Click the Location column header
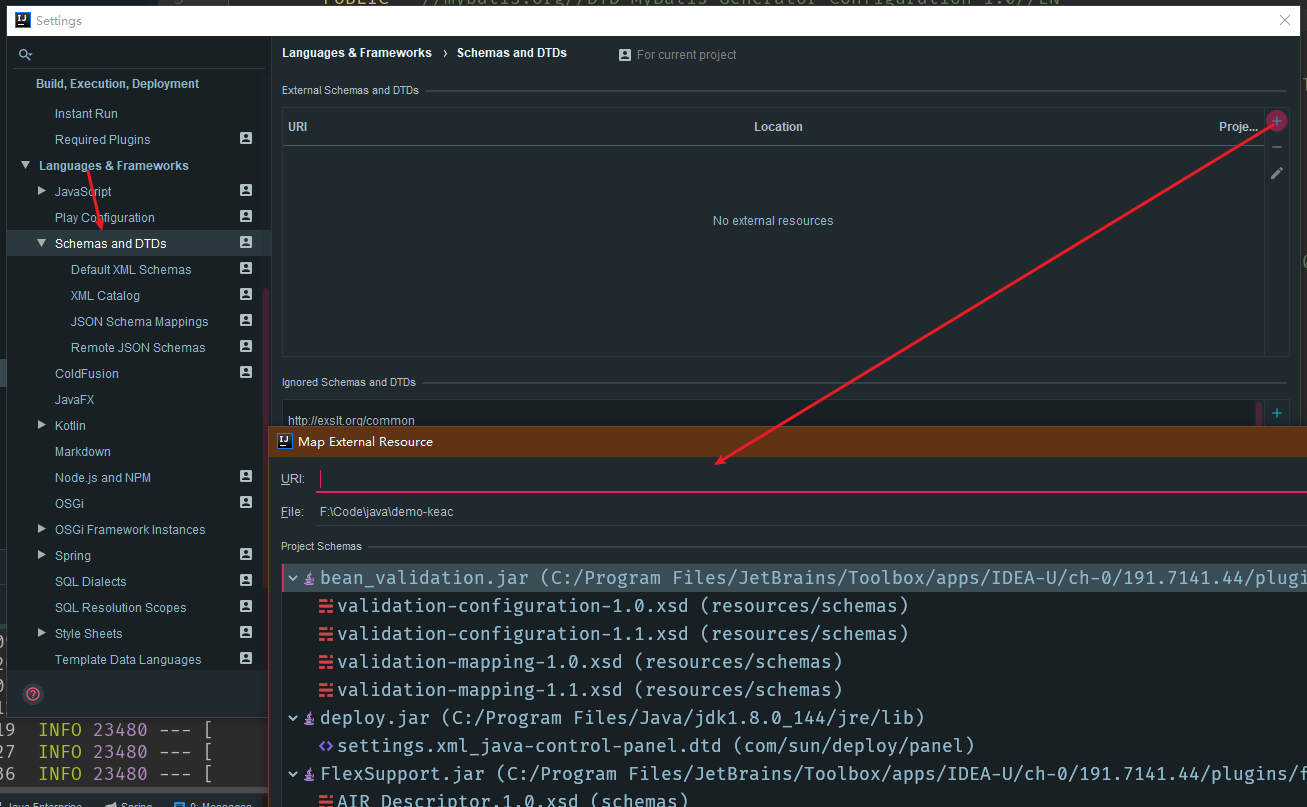Image resolution: width=1307 pixels, height=807 pixels. coord(778,127)
